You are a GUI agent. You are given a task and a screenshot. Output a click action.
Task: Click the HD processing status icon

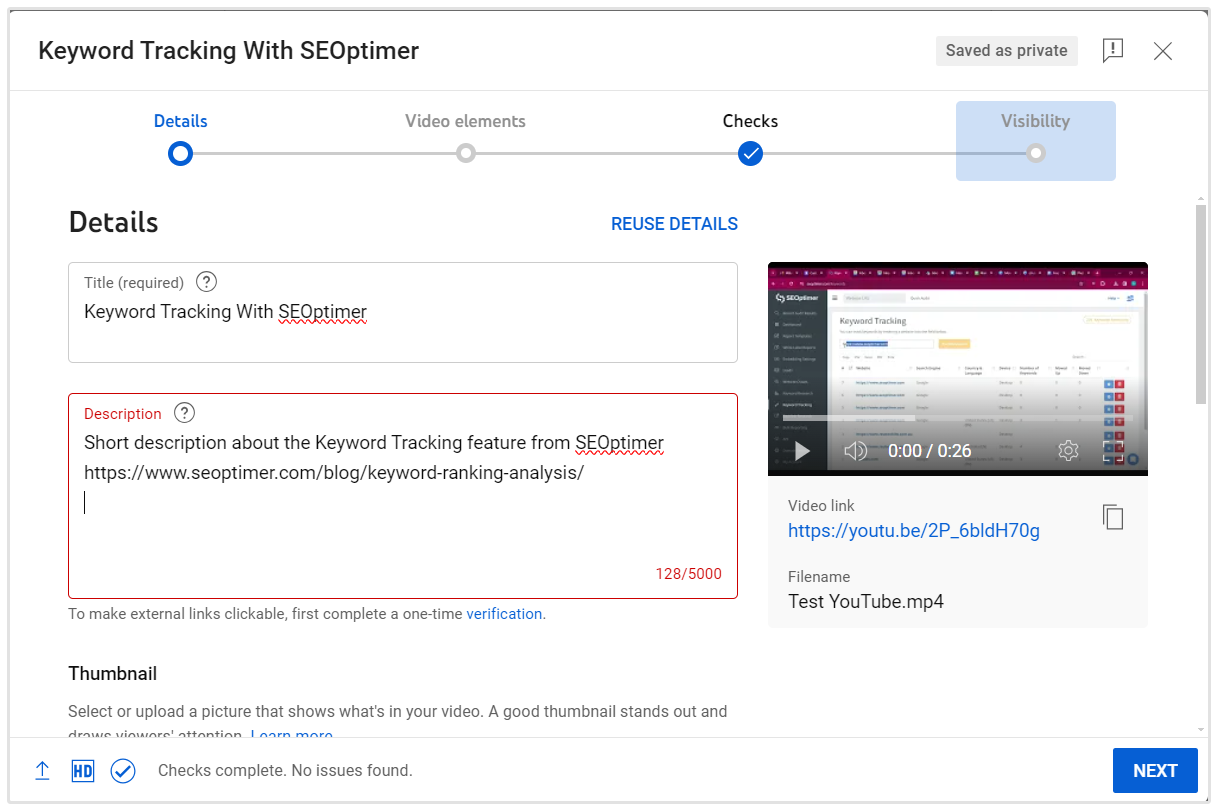[82, 771]
